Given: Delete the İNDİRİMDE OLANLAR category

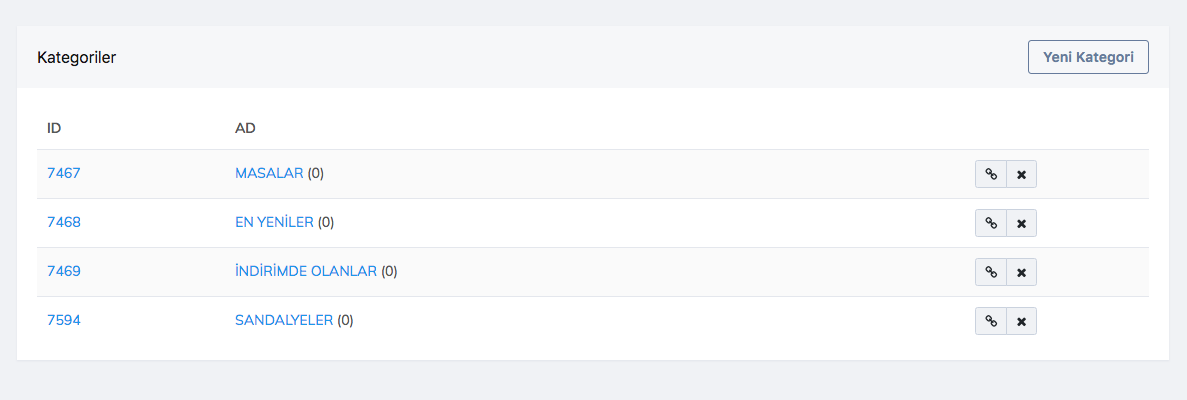Looking at the screenshot, I should pos(1021,272).
